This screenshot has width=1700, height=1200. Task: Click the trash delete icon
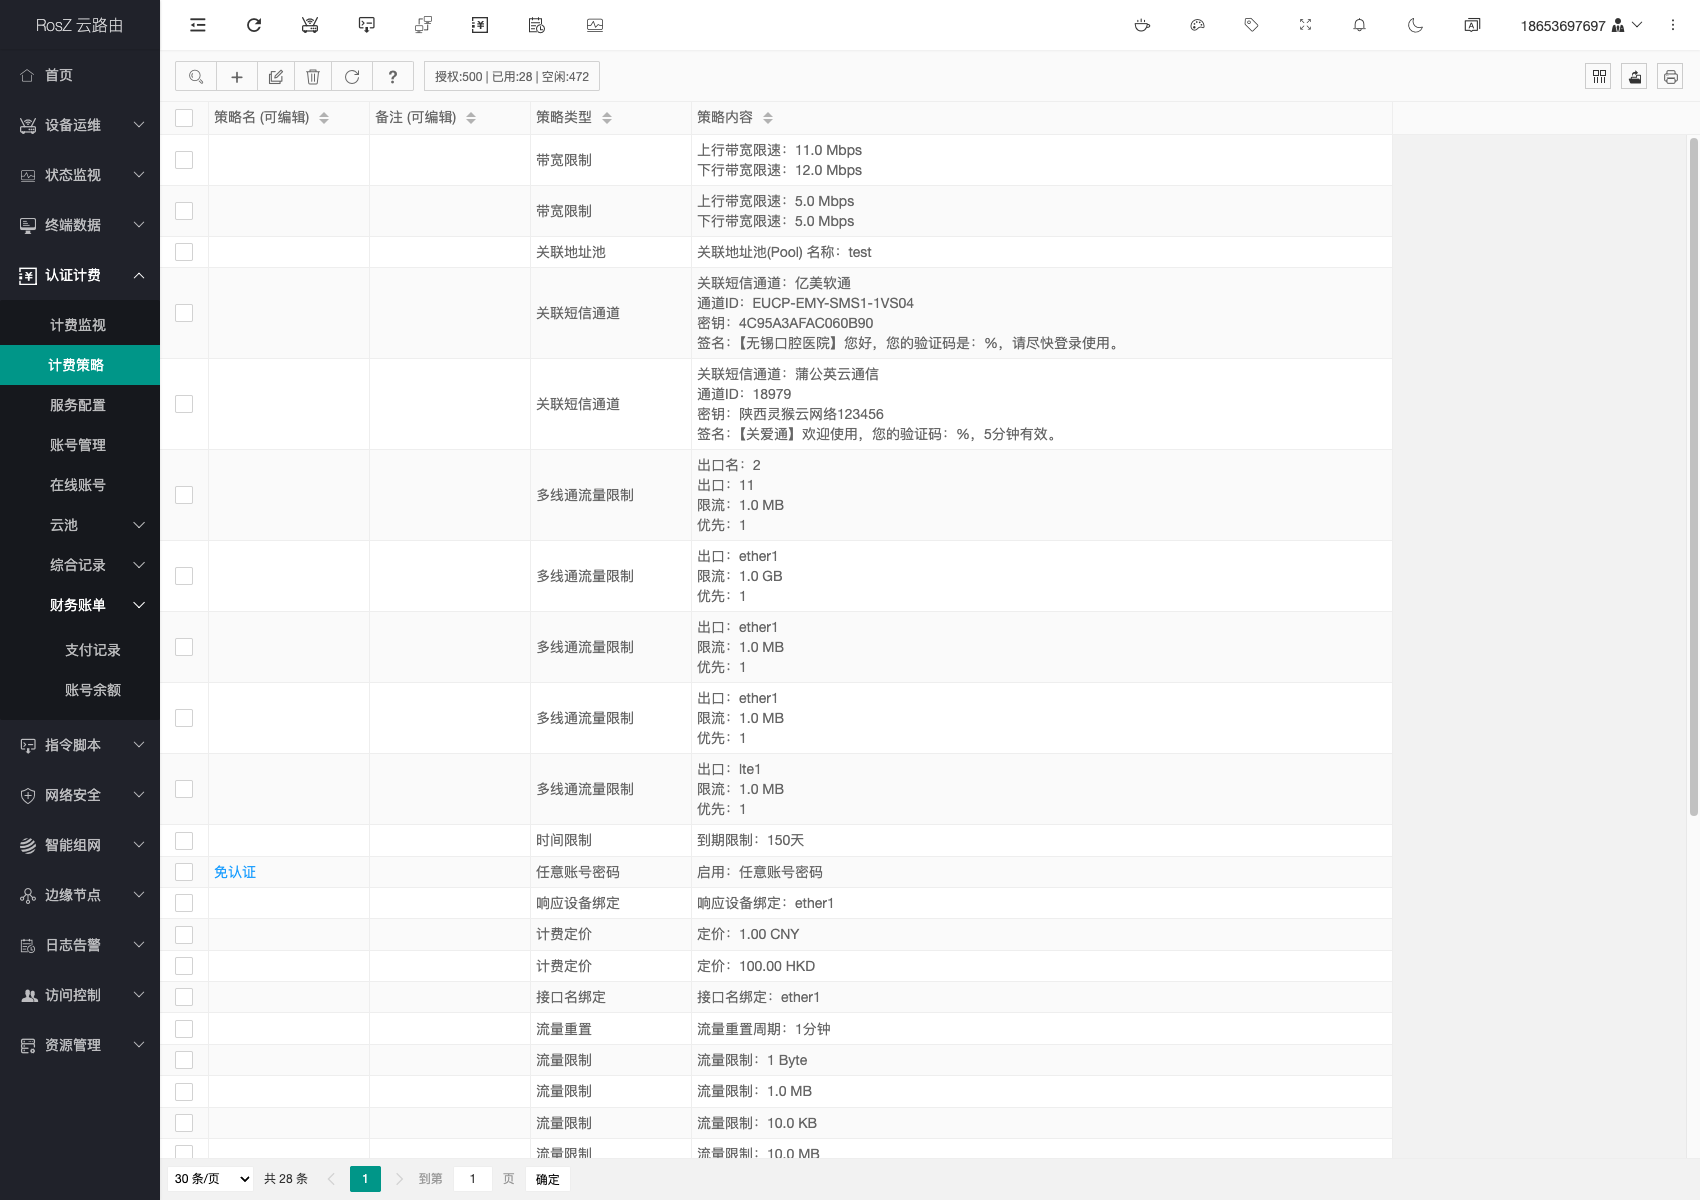pyautogui.click(x=313, y=77)
